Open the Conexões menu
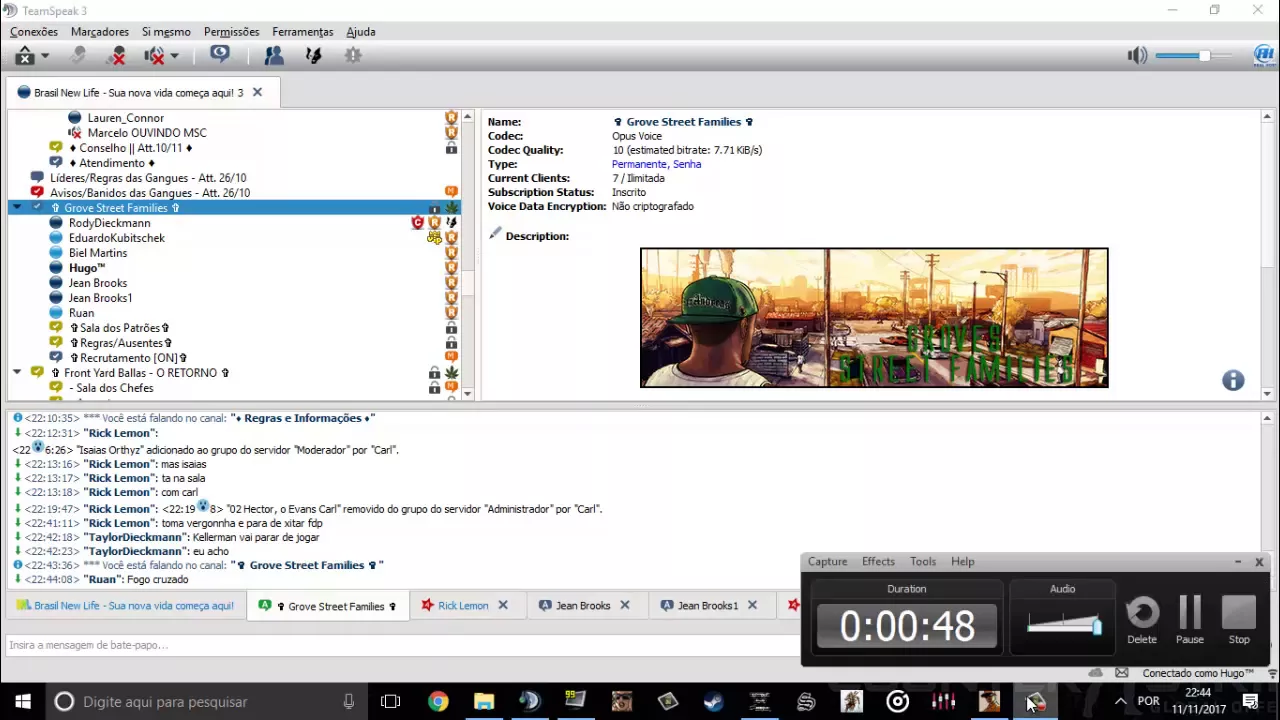The image size is (1280, 720). pos(34,32)
